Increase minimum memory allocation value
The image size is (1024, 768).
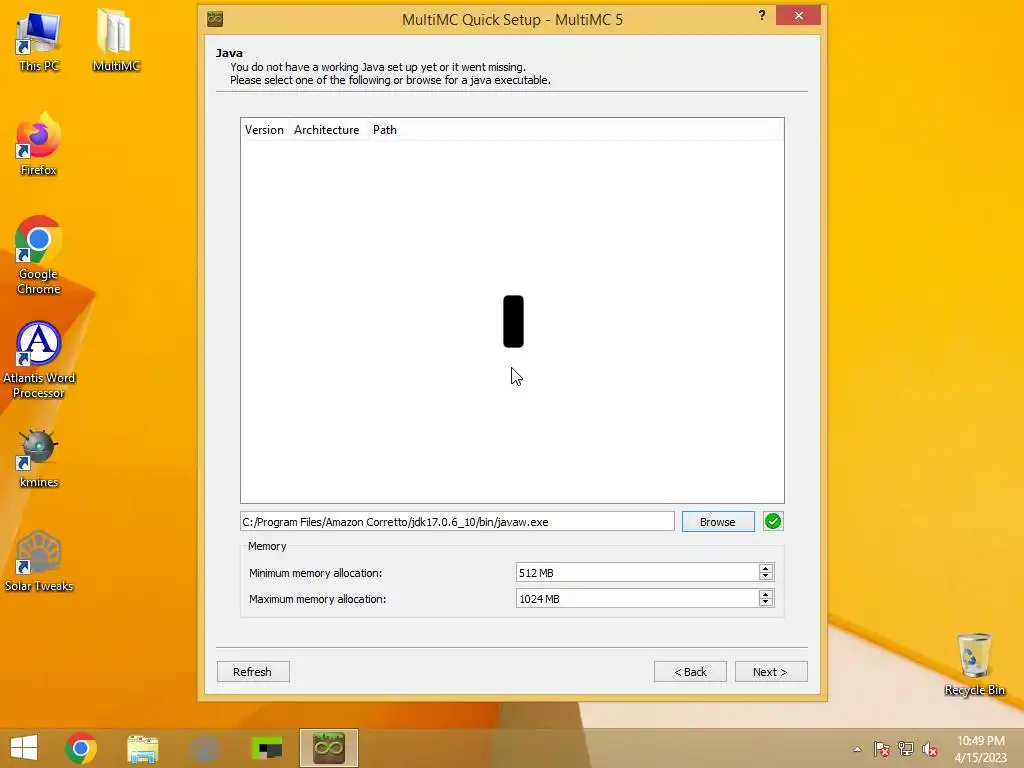766,568
